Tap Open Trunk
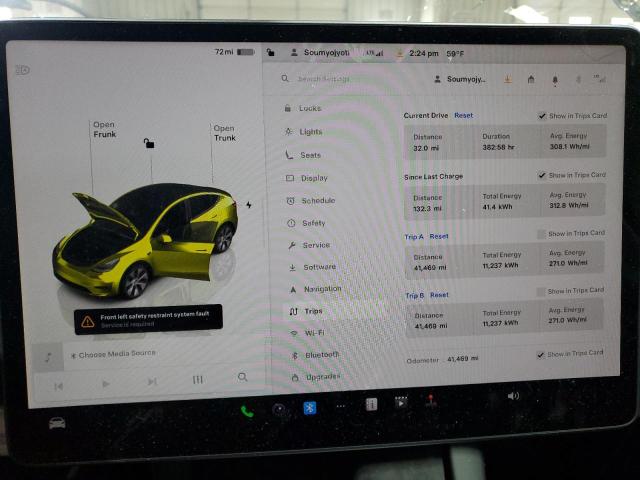 click(224, 133)
